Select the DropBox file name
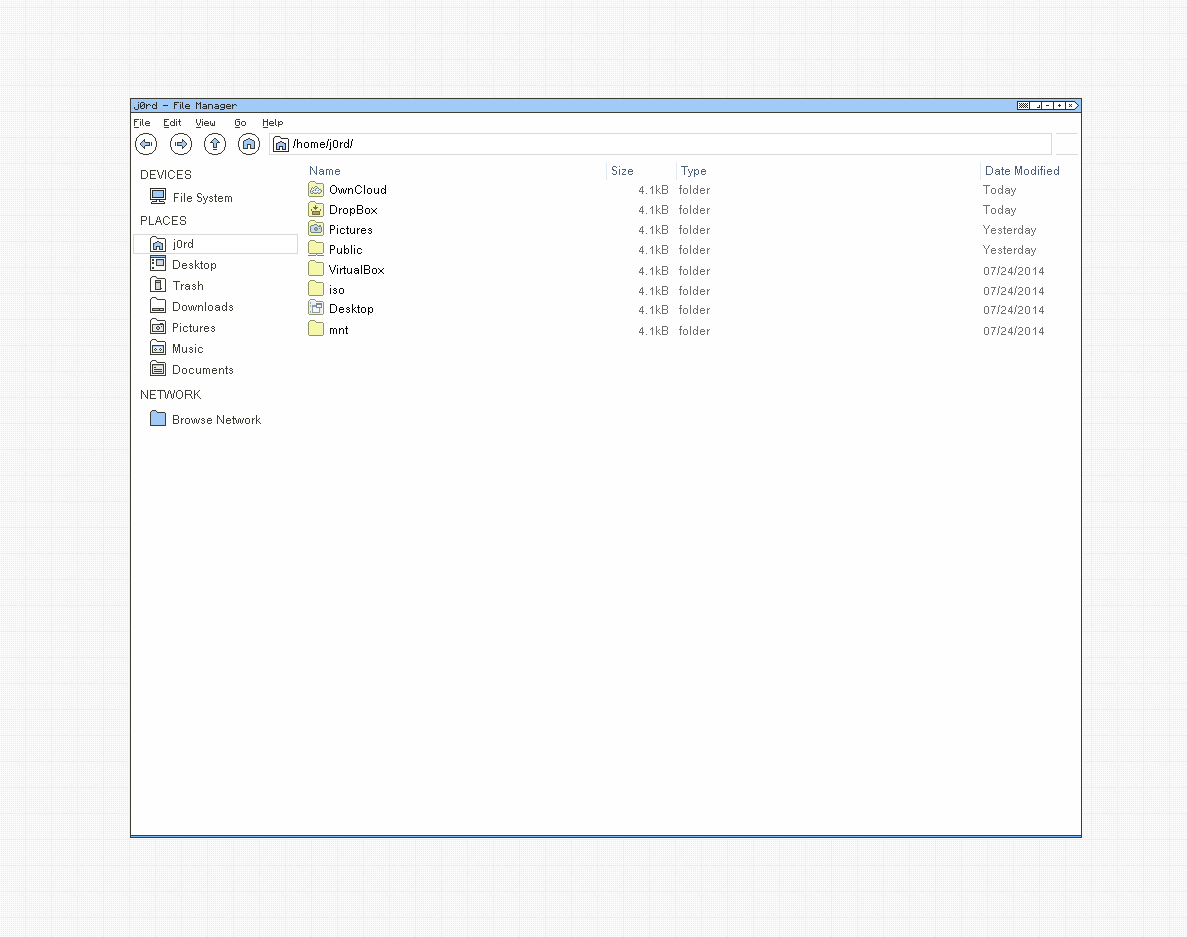 coord(353,210)
